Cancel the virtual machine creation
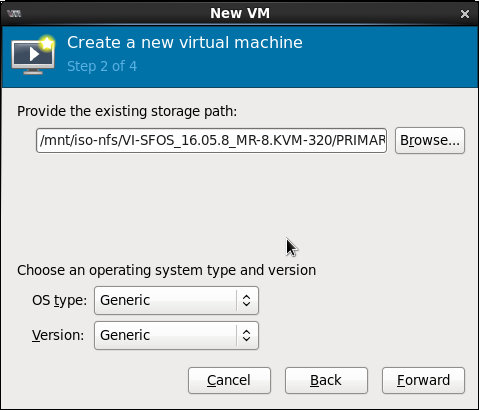 pos(229,380)
